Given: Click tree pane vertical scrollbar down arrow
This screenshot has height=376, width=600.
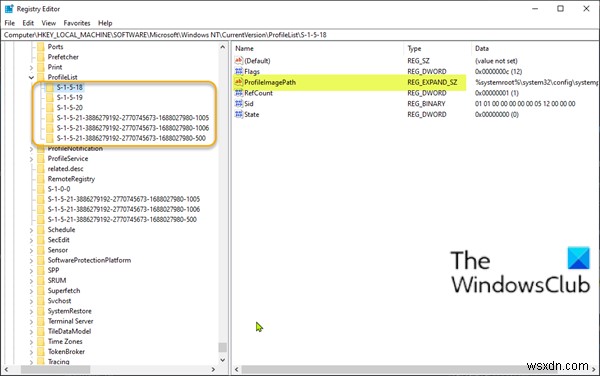Looking at the screenshot, I should [223, 360].
